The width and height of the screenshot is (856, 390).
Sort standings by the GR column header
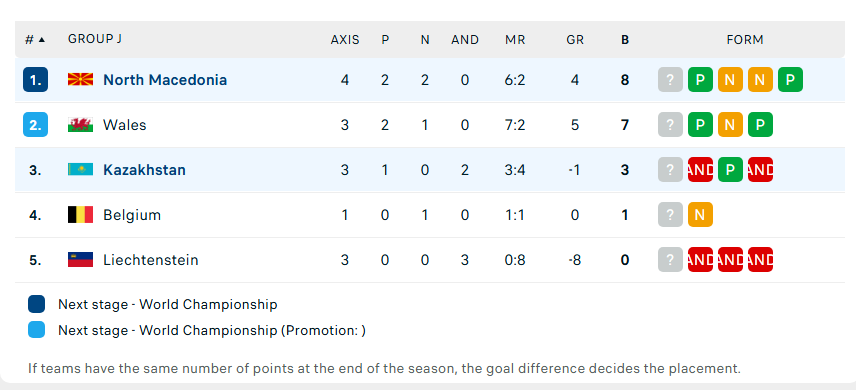click(x=575, y=40)
